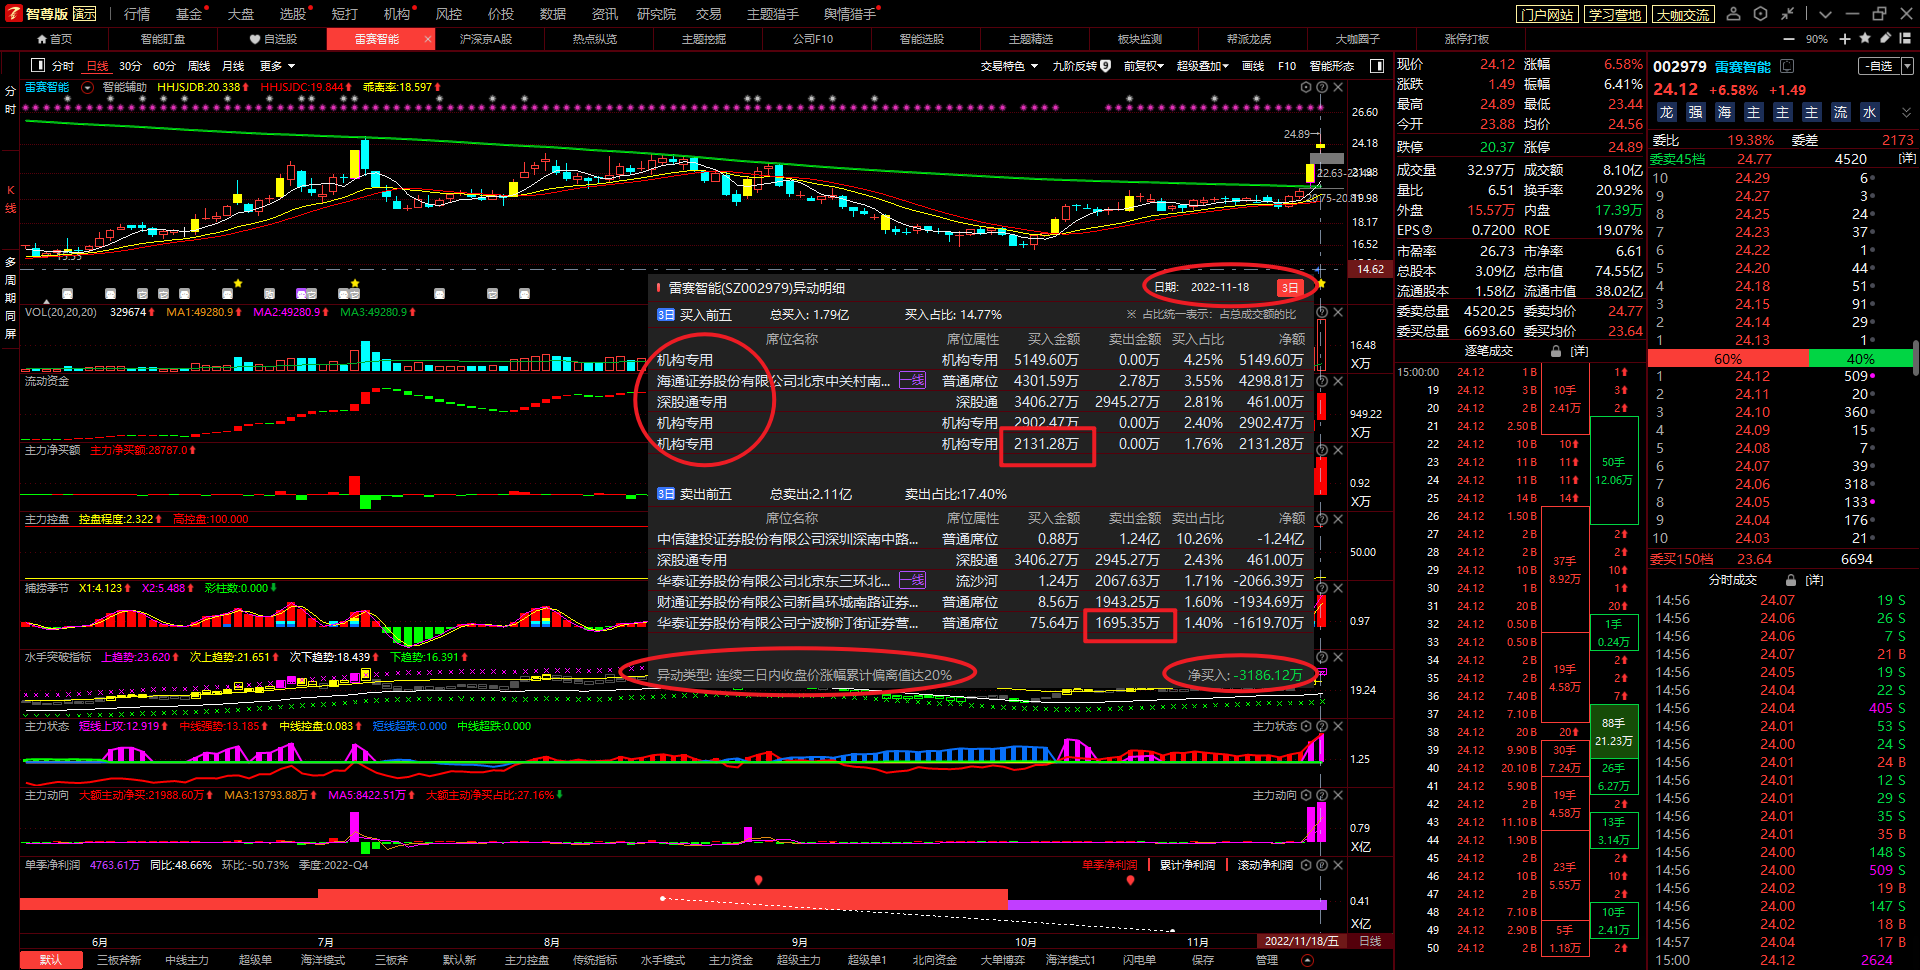Click the 主力资金 bottom tab
Image resolution: width=1920 pixels, height=970 pixels.
[x=731, y=960]
